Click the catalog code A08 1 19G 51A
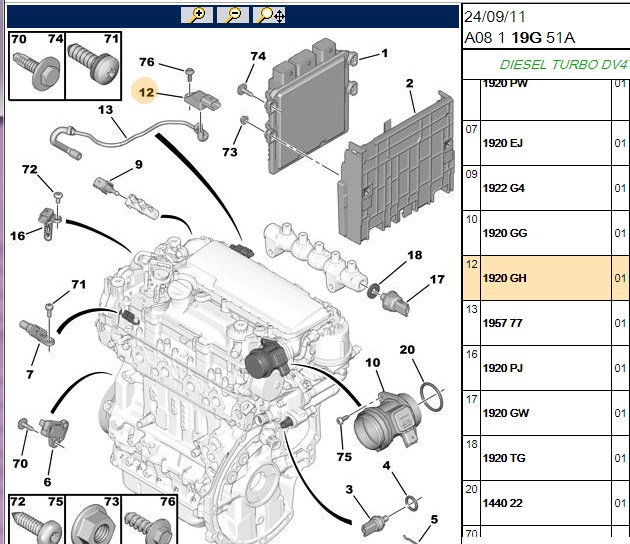 click(x=520, y=38)
